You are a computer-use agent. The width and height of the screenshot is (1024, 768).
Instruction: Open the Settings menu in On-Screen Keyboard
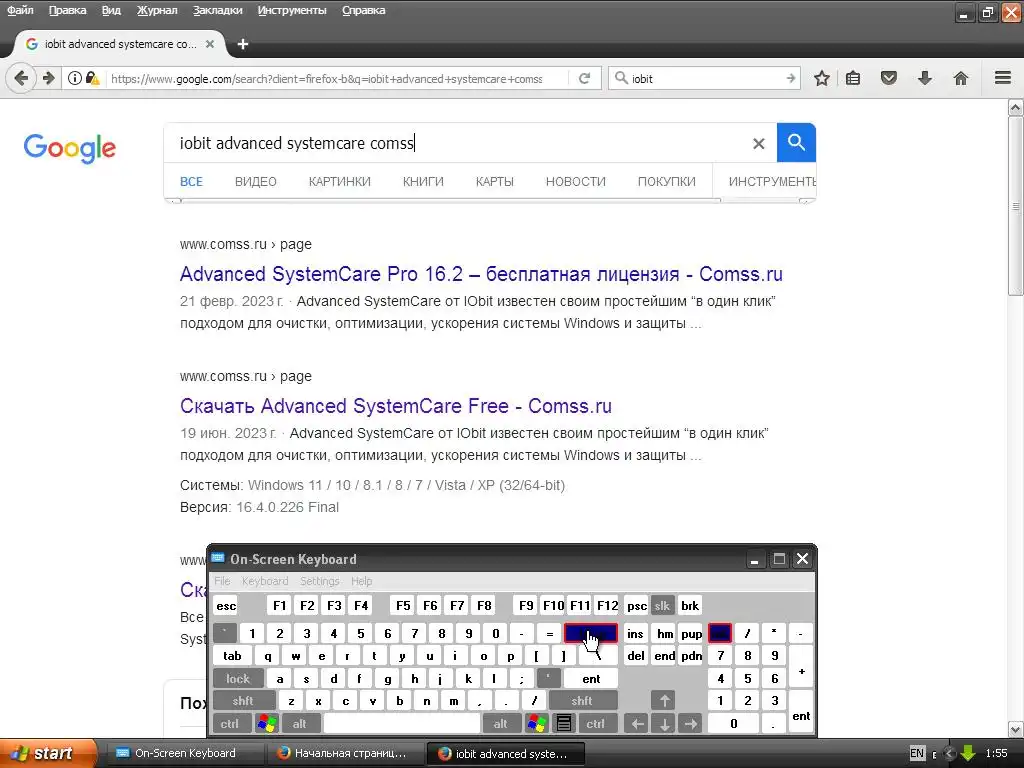(319, 581)
